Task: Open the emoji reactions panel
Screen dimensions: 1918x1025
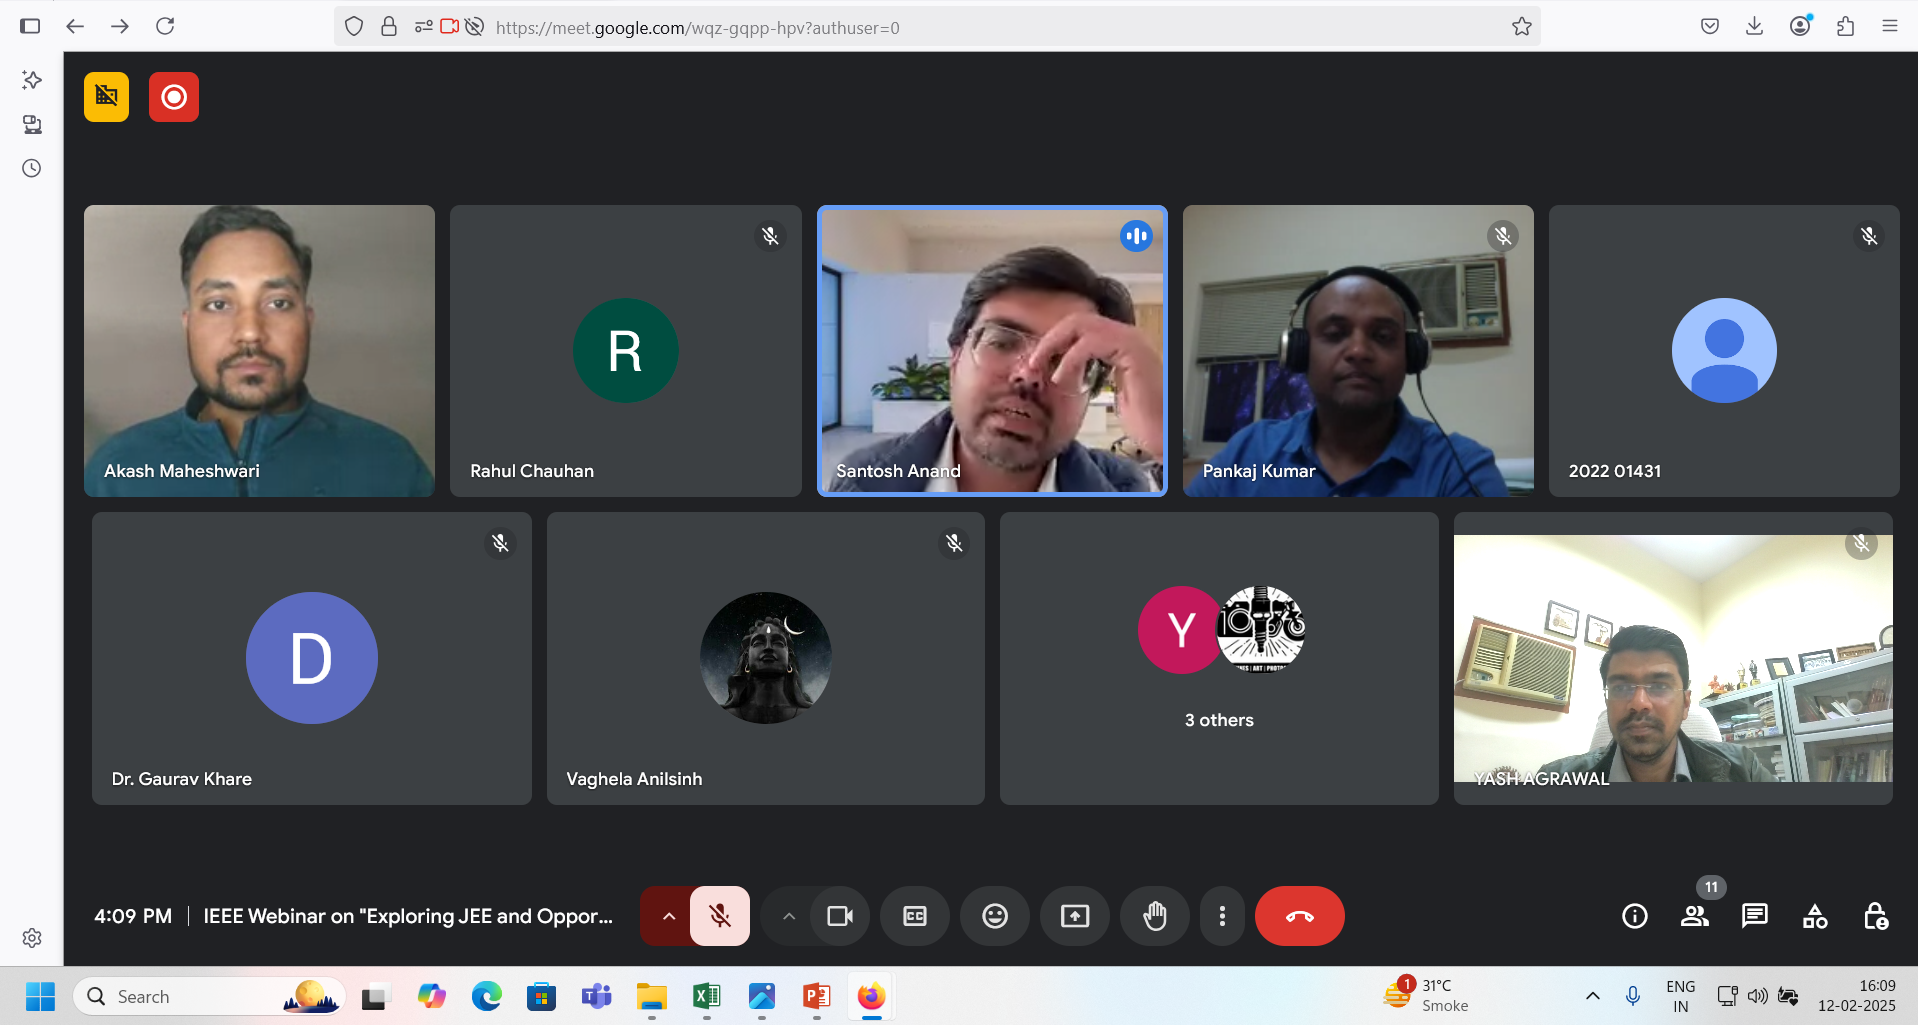Action: click(994, 916)
